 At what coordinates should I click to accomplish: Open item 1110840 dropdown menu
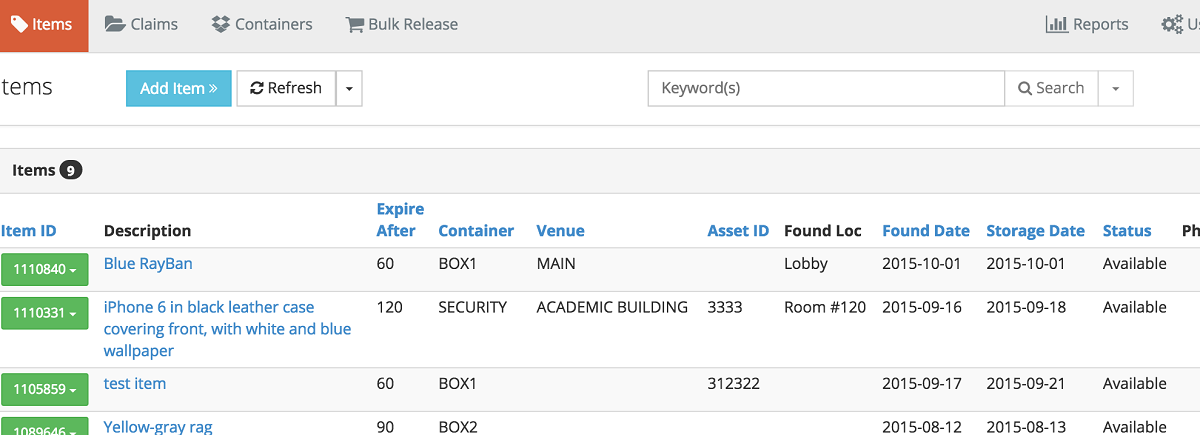pyautogui.click(x=44, y=270)
